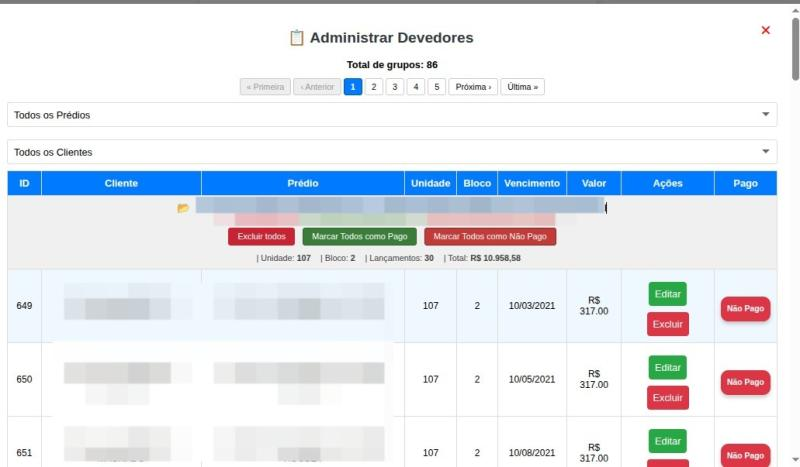Click the Excluir todos button
The height and width of the screenshot is (467, 800).
[x=261, y=236]
